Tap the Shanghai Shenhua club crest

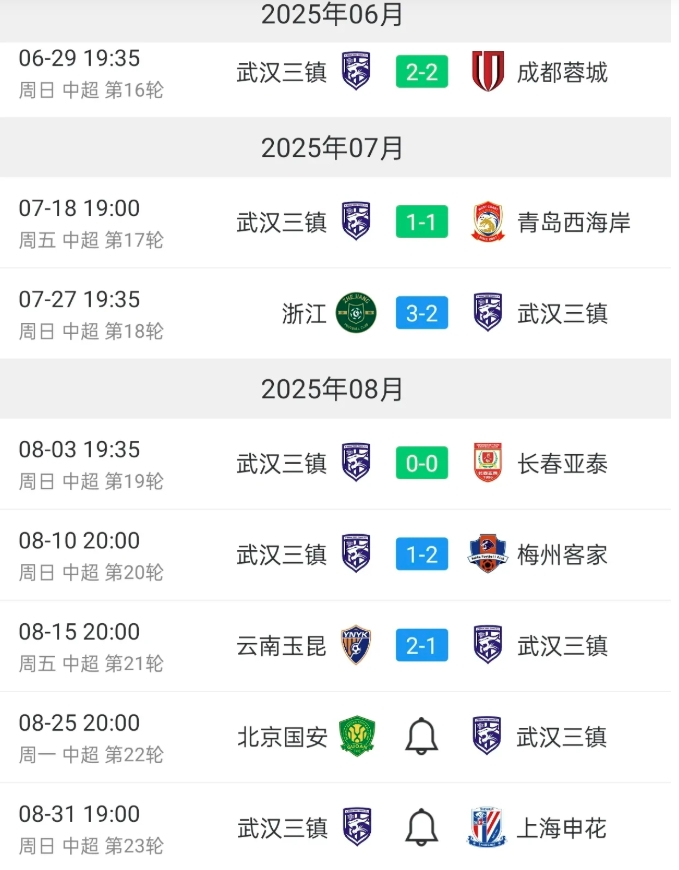tap(487, 828)
